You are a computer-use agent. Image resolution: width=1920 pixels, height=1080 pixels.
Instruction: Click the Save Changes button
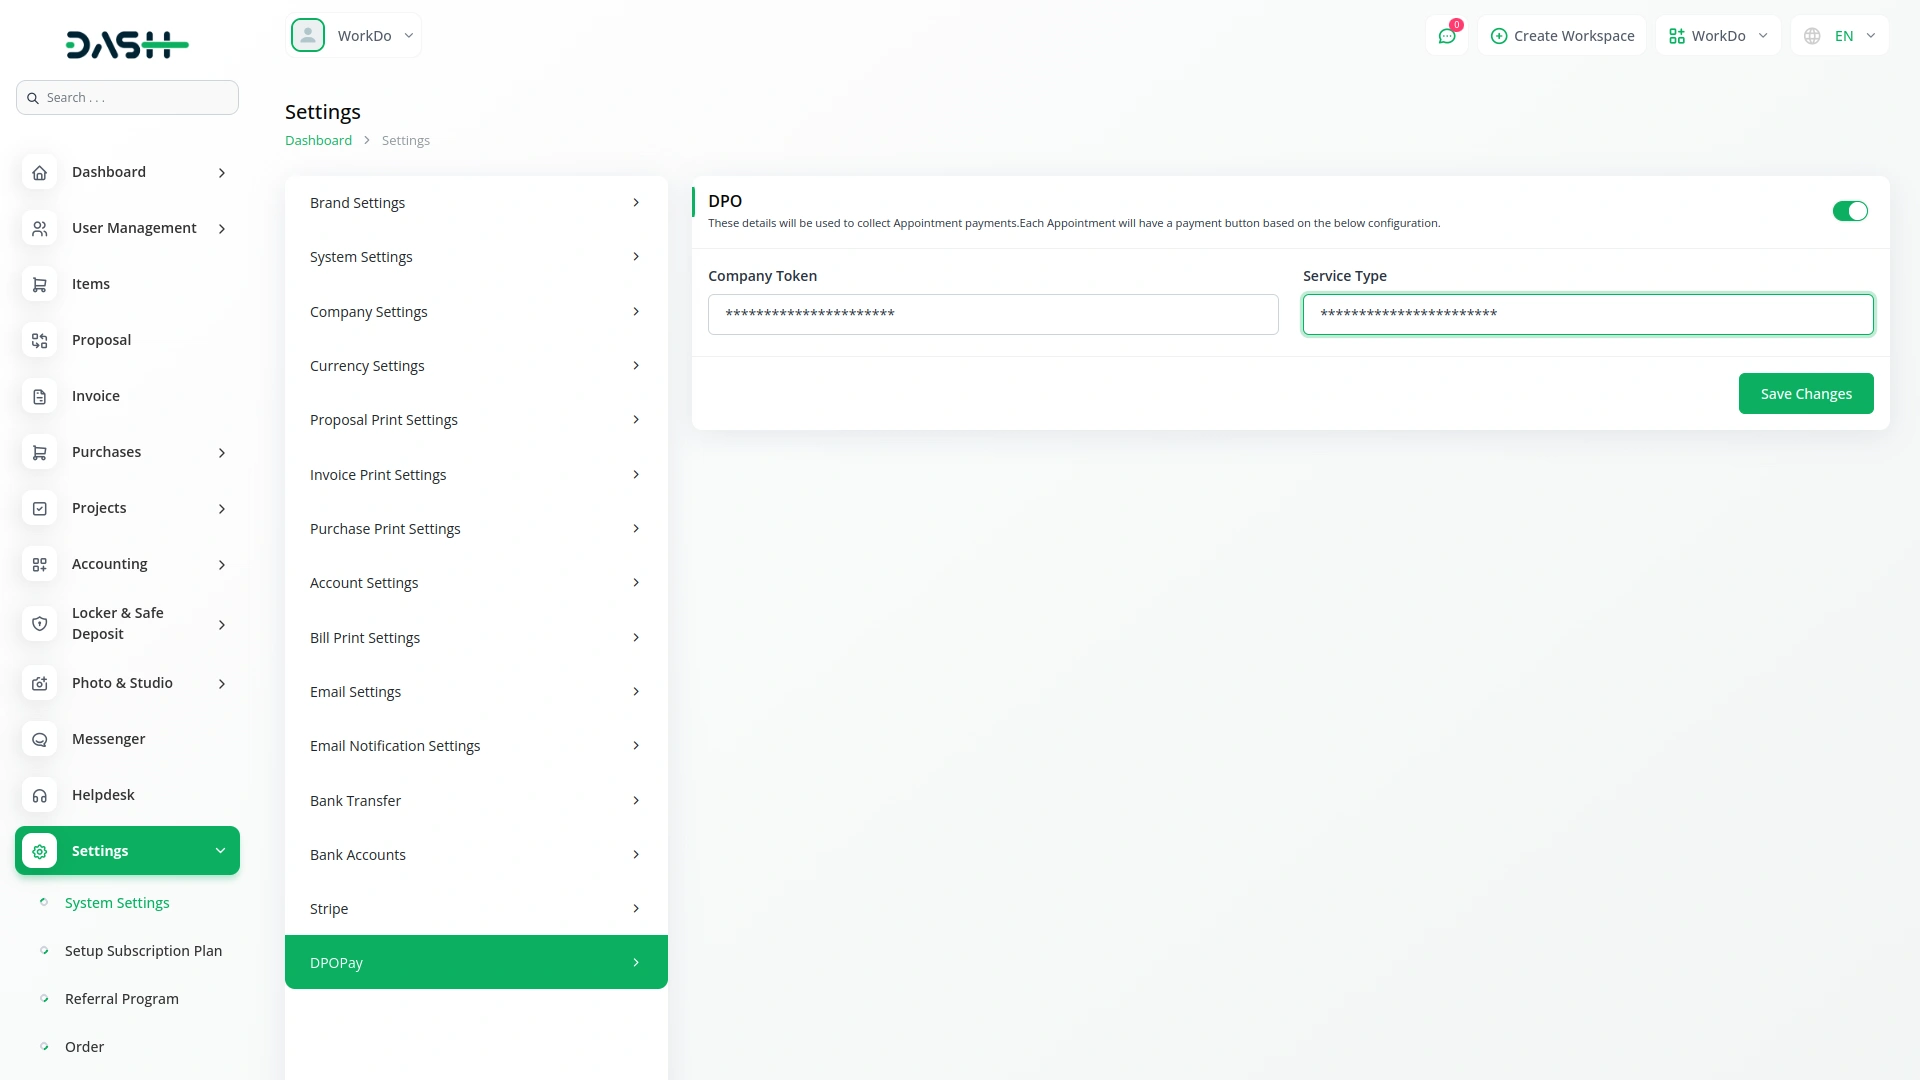[x=1805, y=394]
